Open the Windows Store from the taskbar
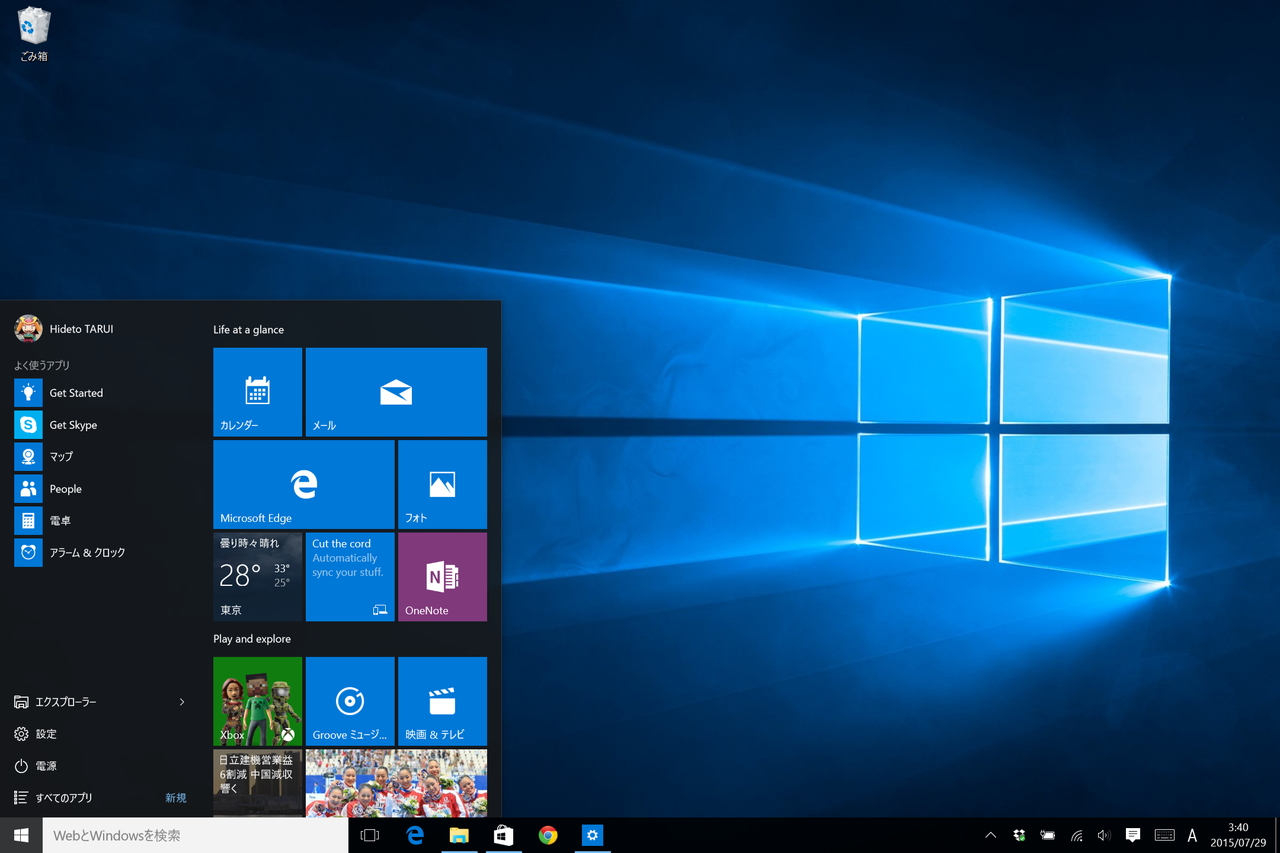Screen dimensions: 1280x853 point(503,835)
